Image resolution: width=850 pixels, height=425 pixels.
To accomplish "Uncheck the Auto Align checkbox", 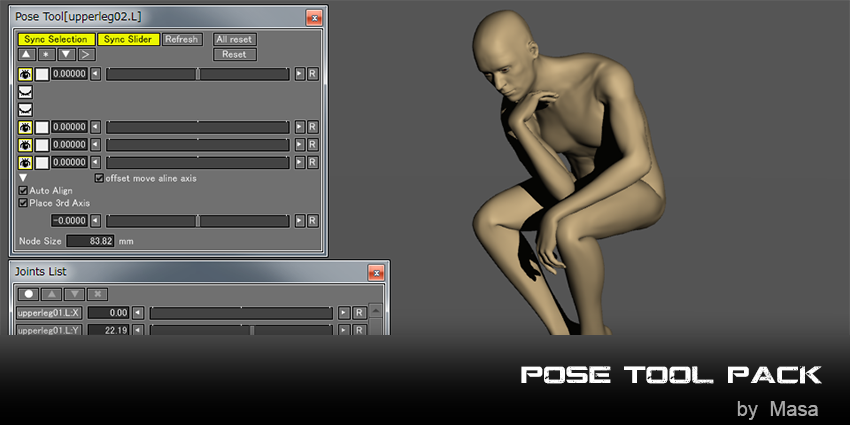I will tap(23, 191).
